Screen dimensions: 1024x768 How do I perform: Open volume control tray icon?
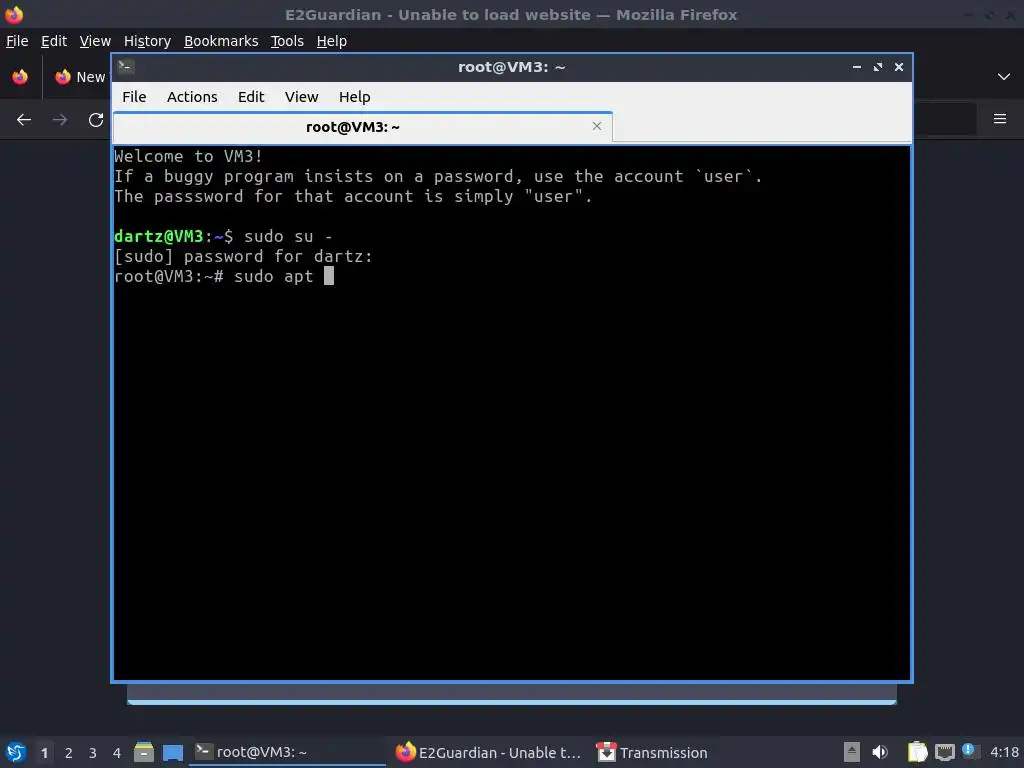[x=880, y=752]
